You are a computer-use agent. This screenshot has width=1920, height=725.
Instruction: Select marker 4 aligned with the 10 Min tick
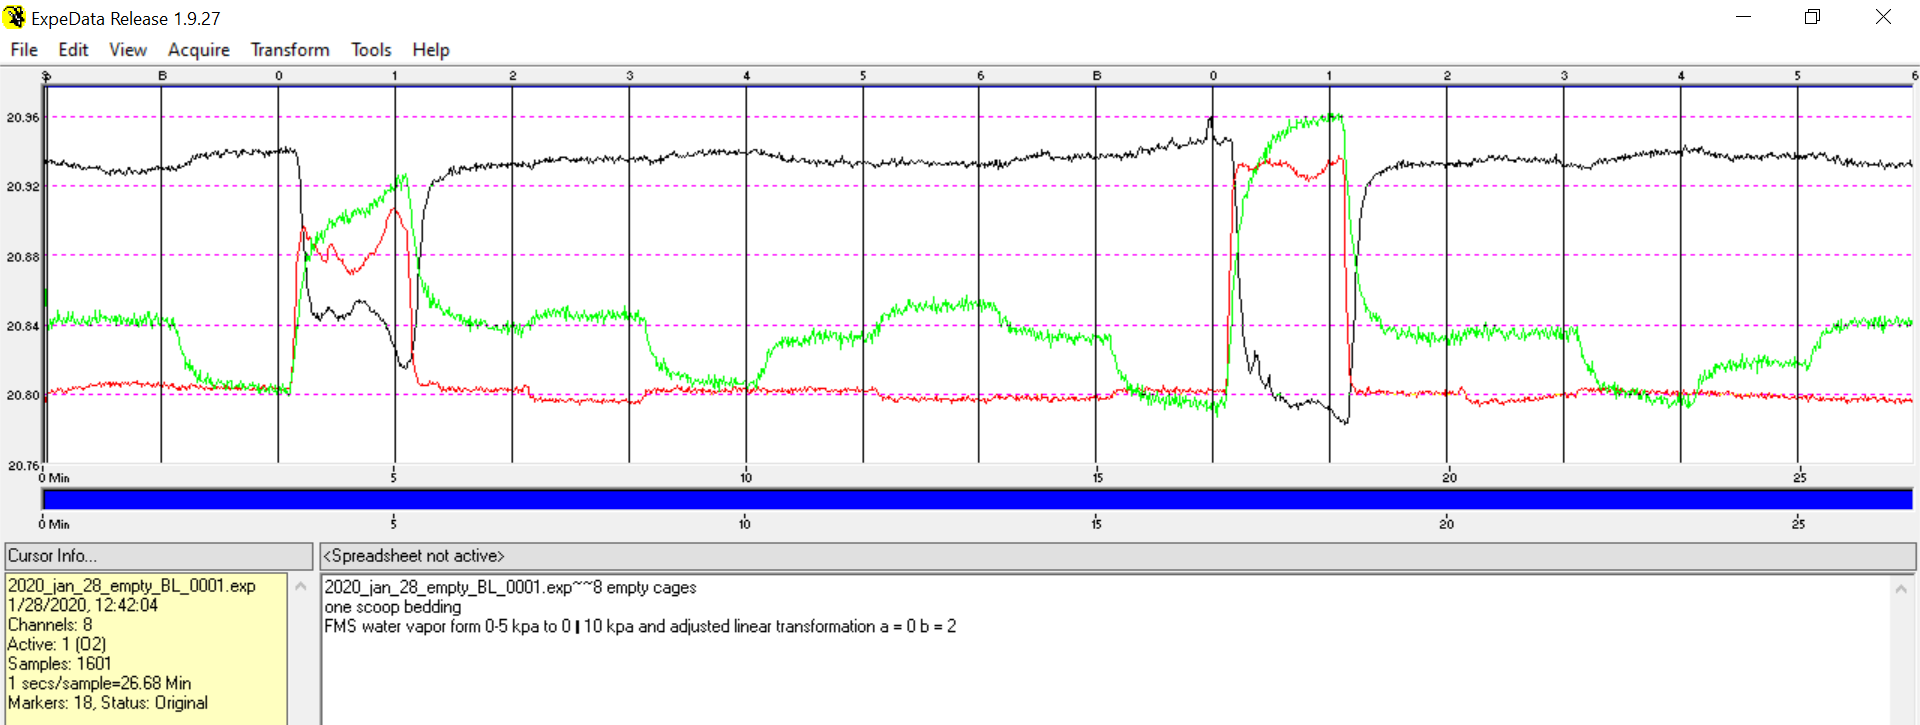tap(746, 76)
